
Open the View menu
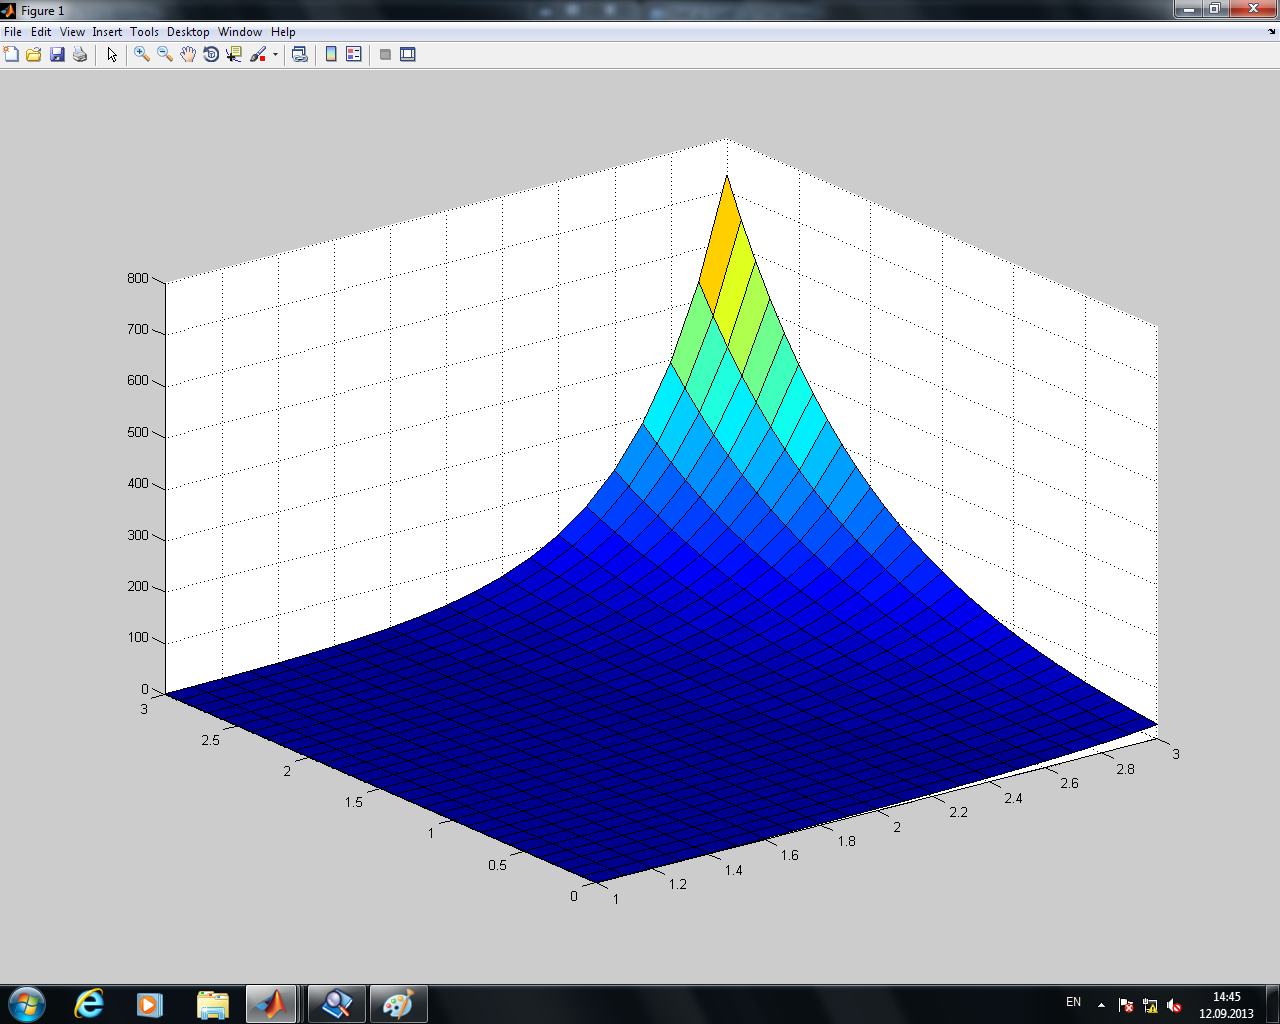pos(72,32)
